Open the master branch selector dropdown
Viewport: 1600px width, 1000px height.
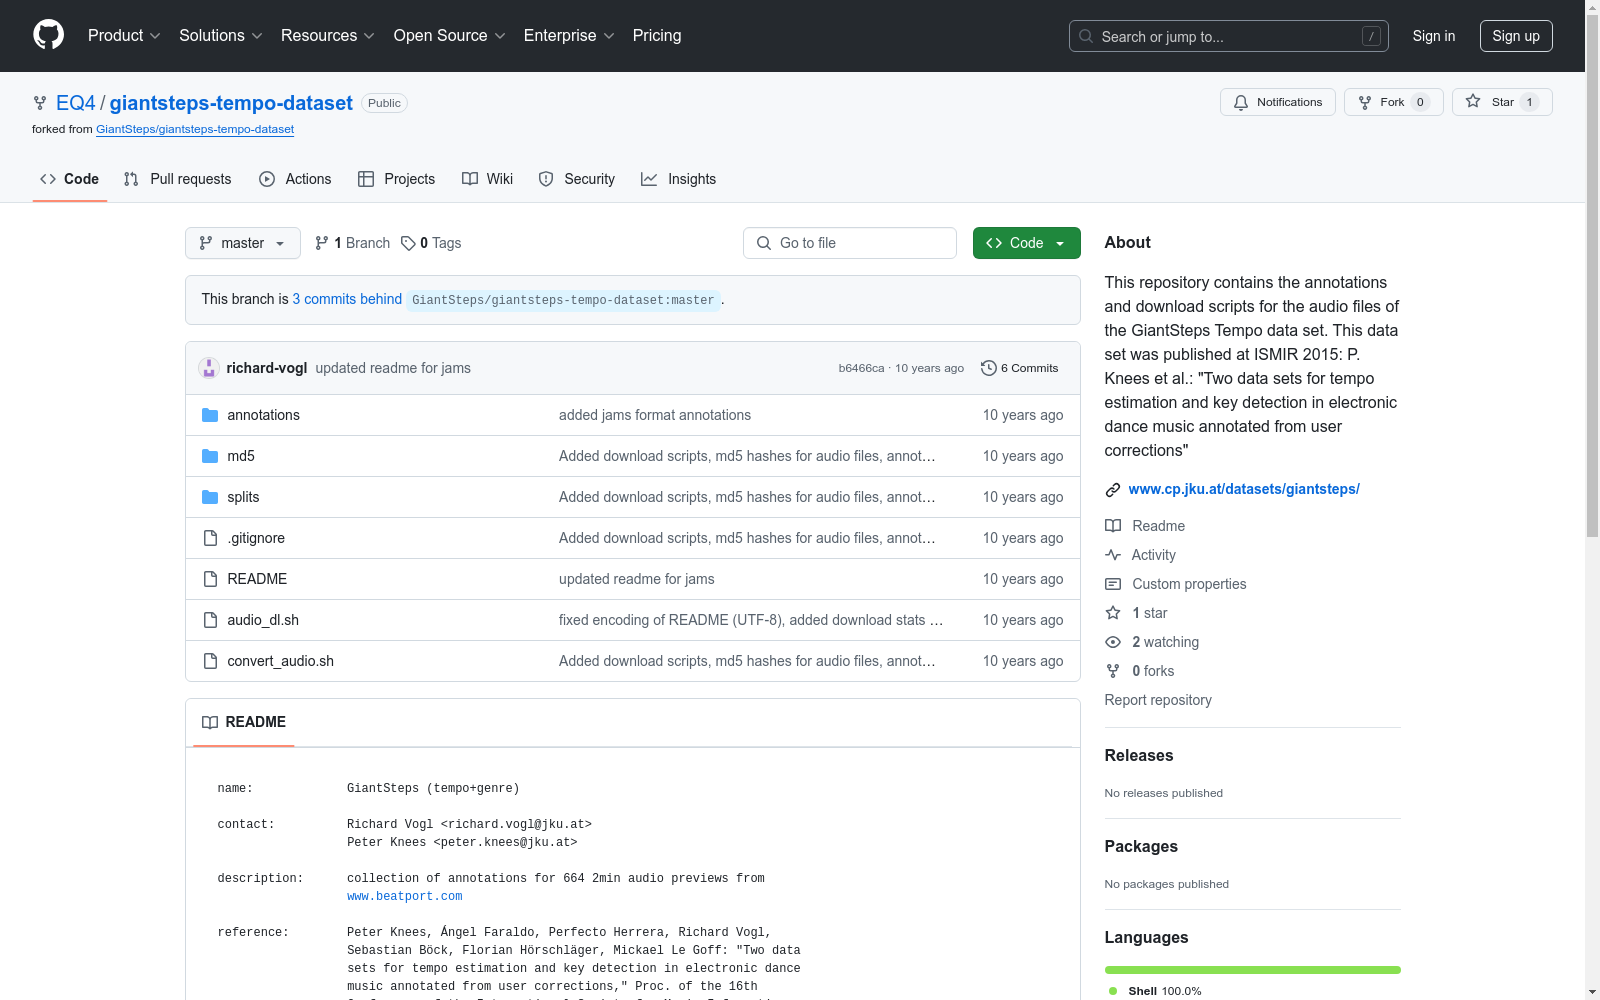click(243, 243)
